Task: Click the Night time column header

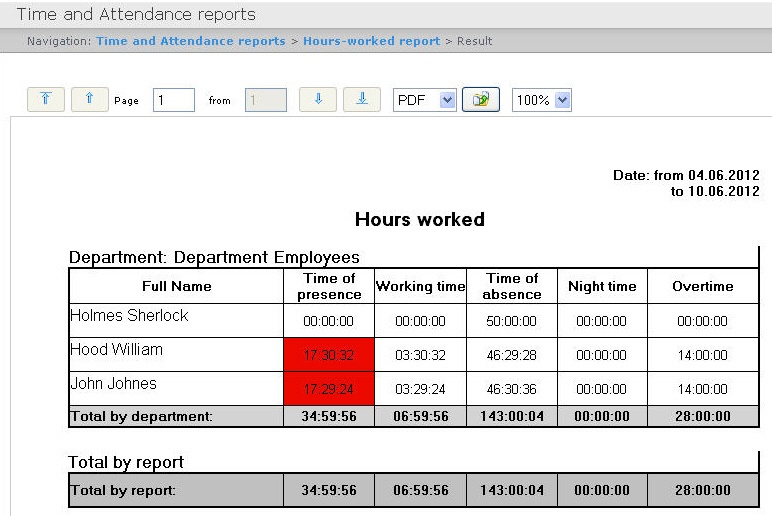Action: (x=602, y=286)
